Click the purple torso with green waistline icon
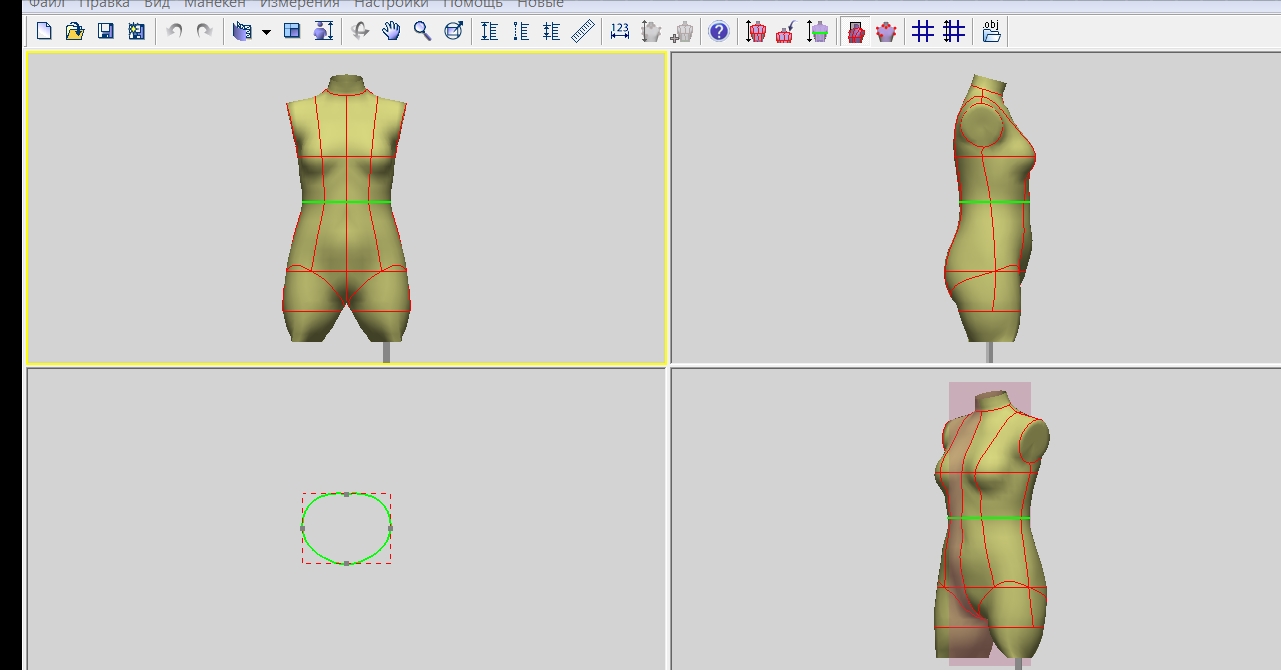Viewport: 1281px width, 670px height. pos(818,31)
